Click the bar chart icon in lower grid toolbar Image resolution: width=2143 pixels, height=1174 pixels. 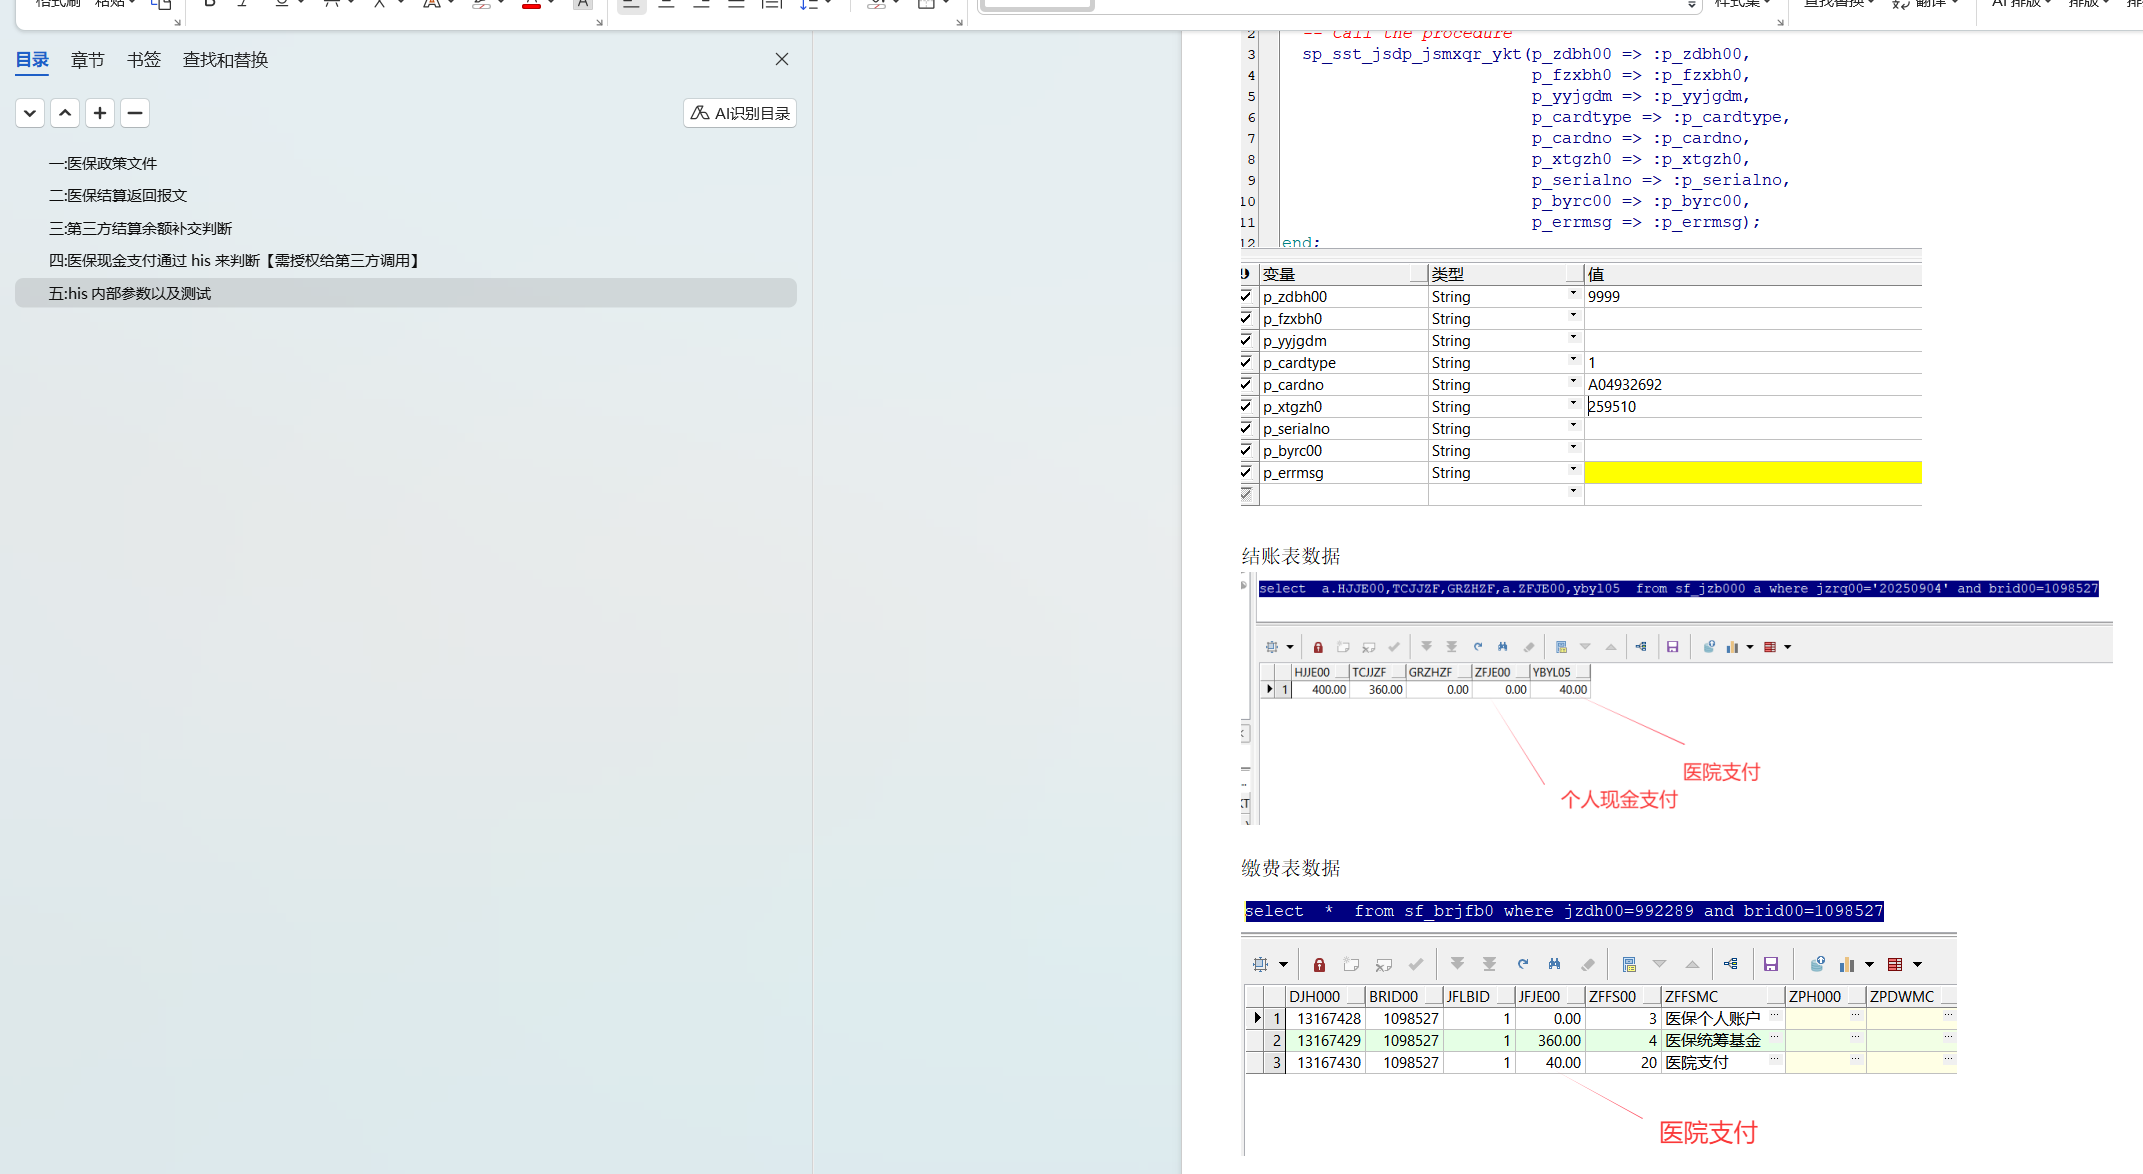pos(1846,965)
